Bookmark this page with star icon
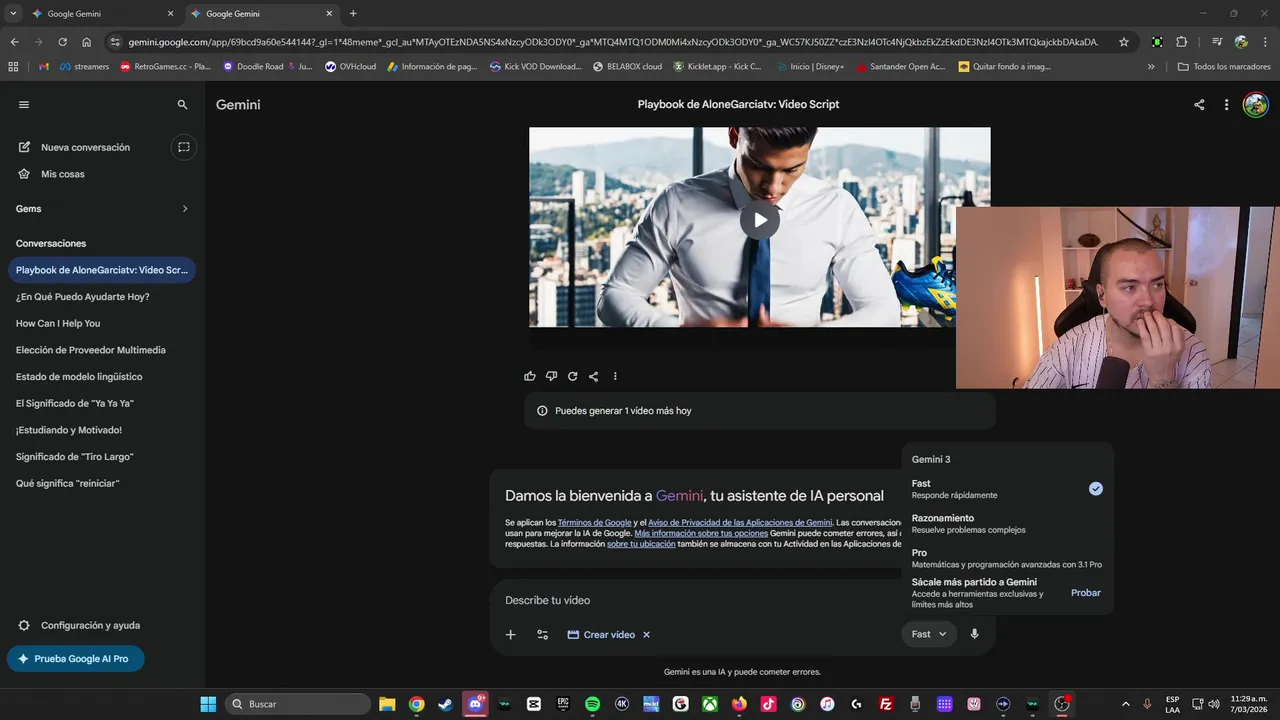This screenshot has height=720, width=1280. click(x=1124, y=42)
